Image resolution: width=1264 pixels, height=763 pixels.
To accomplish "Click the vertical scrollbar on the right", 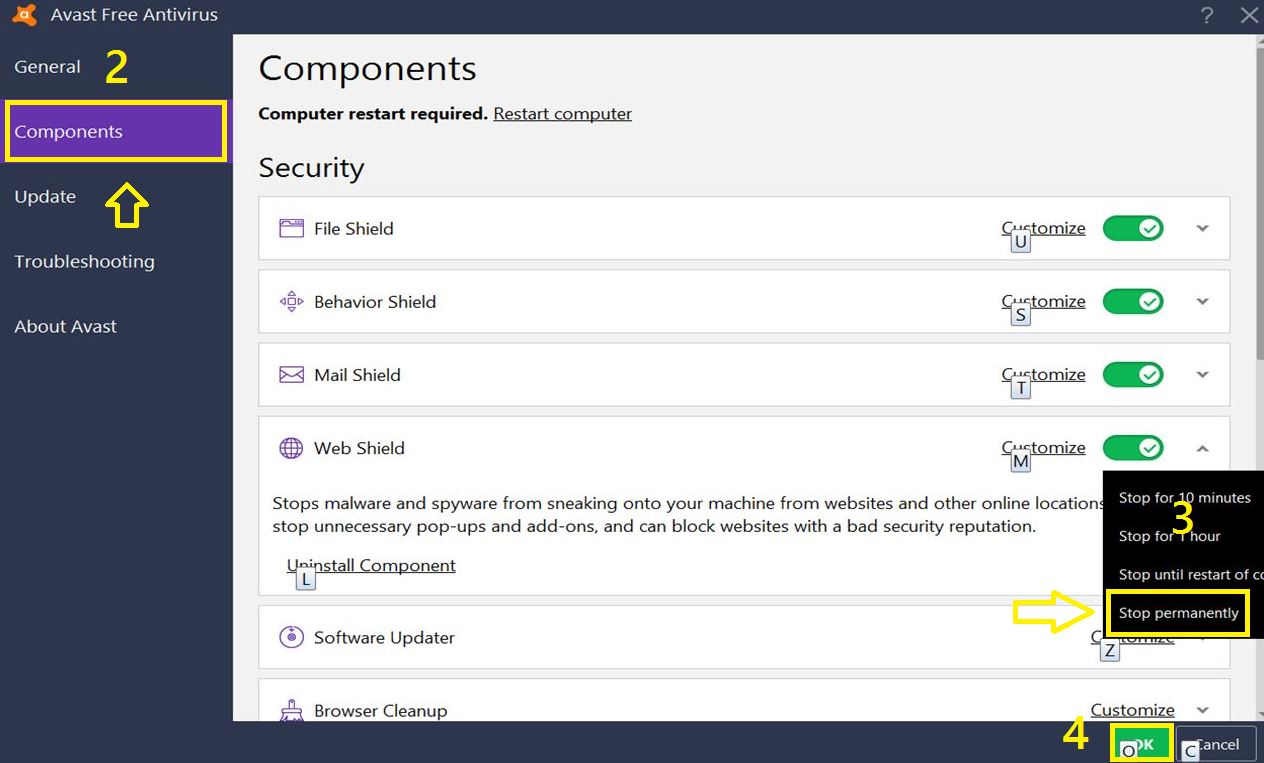I will click(x=1258, y=200).
